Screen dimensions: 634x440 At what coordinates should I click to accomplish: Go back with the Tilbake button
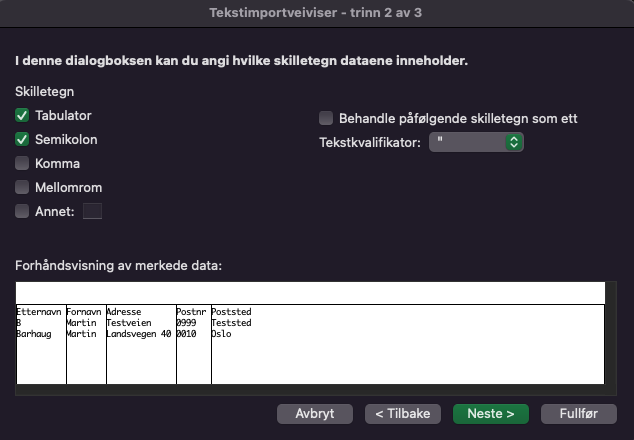click(403, 414)
